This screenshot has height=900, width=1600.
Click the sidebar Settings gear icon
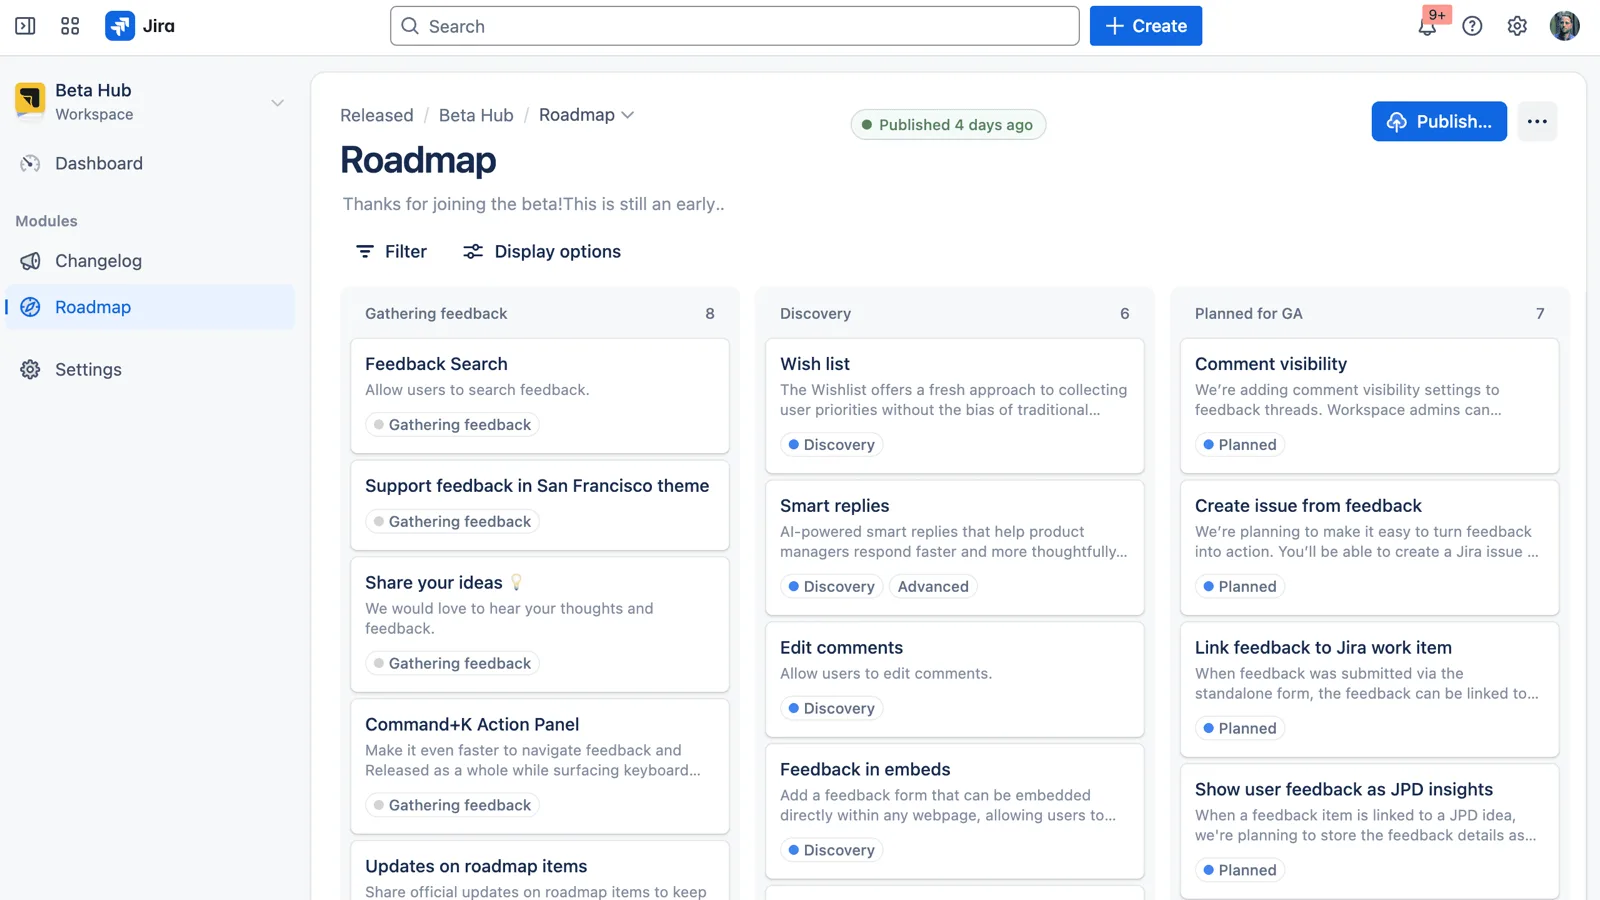coord(30,369)
